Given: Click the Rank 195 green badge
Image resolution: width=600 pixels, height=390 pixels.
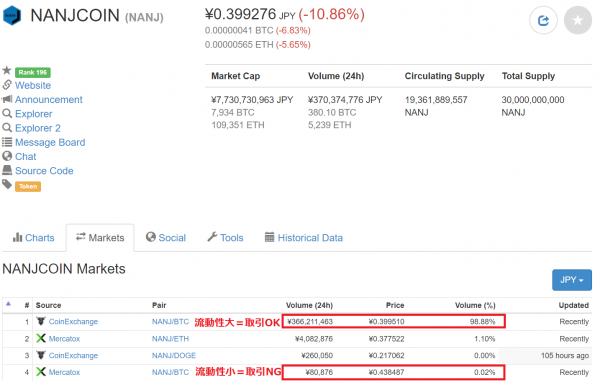Looking at the screenshot, I should click(33, 72).
